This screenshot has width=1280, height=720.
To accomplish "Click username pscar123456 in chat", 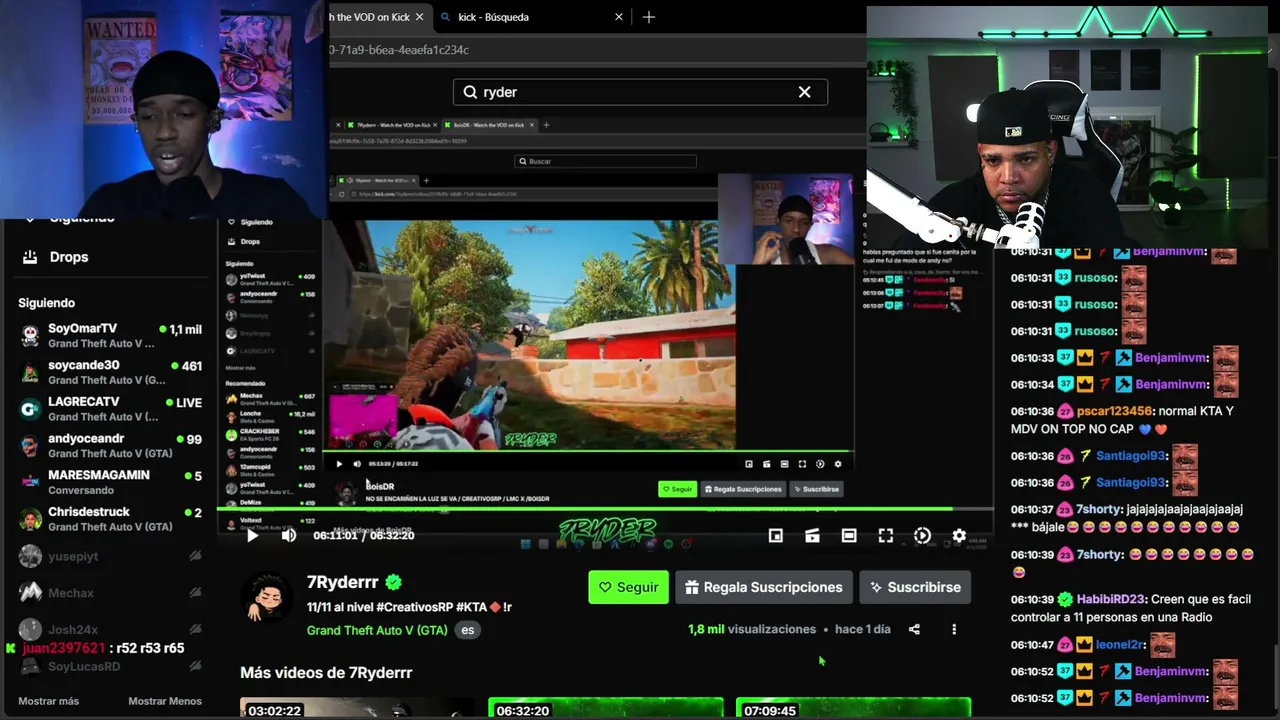I will tap(1115, 411).
